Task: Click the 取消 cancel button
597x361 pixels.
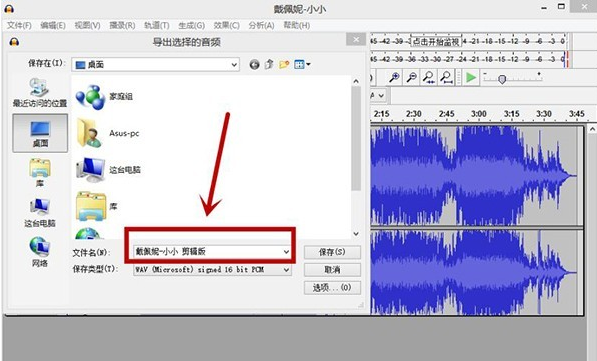Action: point(332,270)
